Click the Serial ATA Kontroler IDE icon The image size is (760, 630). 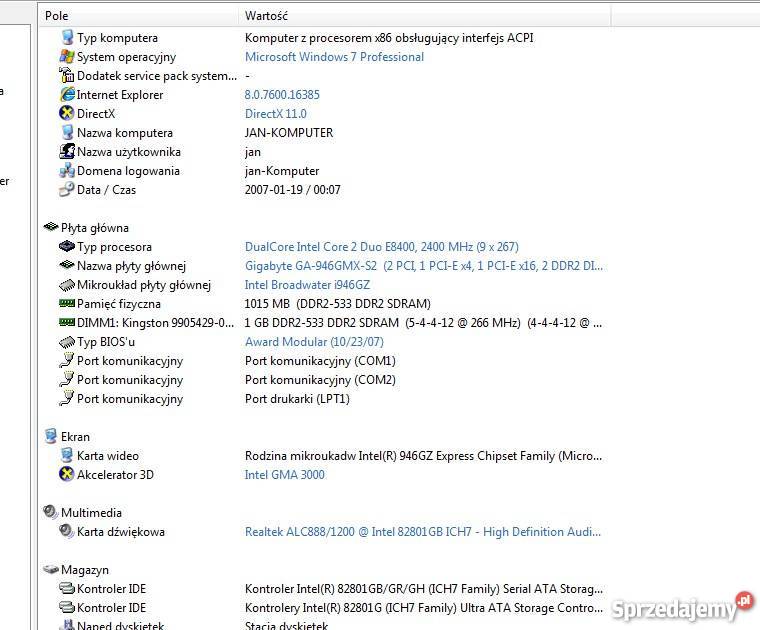click(67, 588)
